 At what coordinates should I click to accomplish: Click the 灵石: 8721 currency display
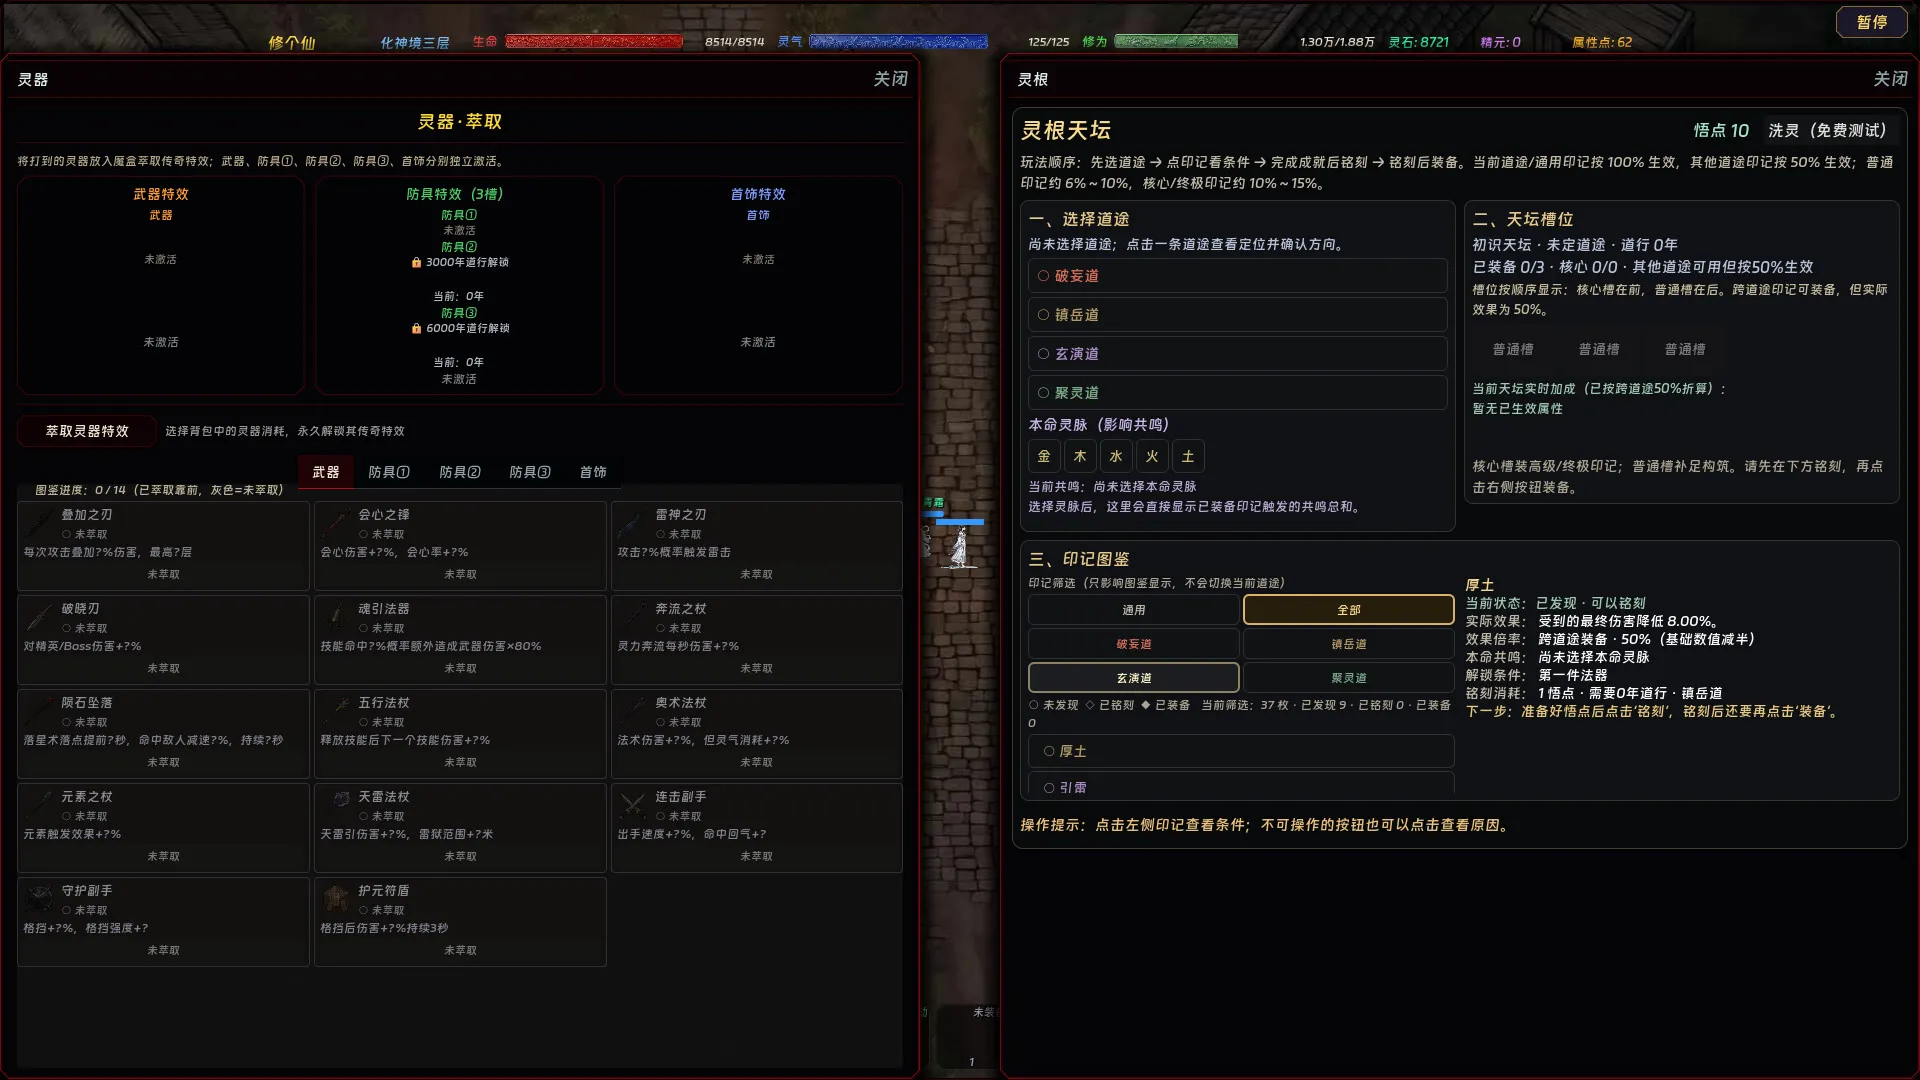click(1418, 42)
